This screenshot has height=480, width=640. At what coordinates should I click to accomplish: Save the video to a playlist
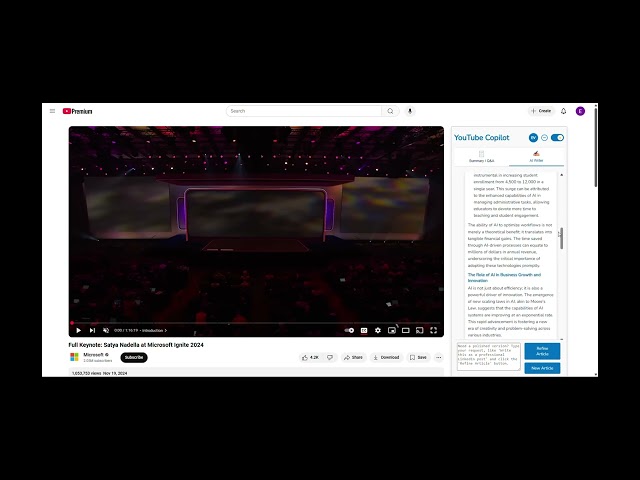[418, 358]
